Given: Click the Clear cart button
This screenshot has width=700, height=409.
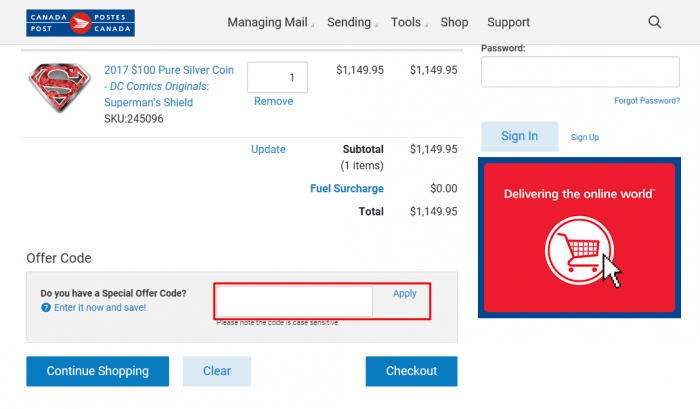Looking at the screenshot, I should [x=217, y=371].
